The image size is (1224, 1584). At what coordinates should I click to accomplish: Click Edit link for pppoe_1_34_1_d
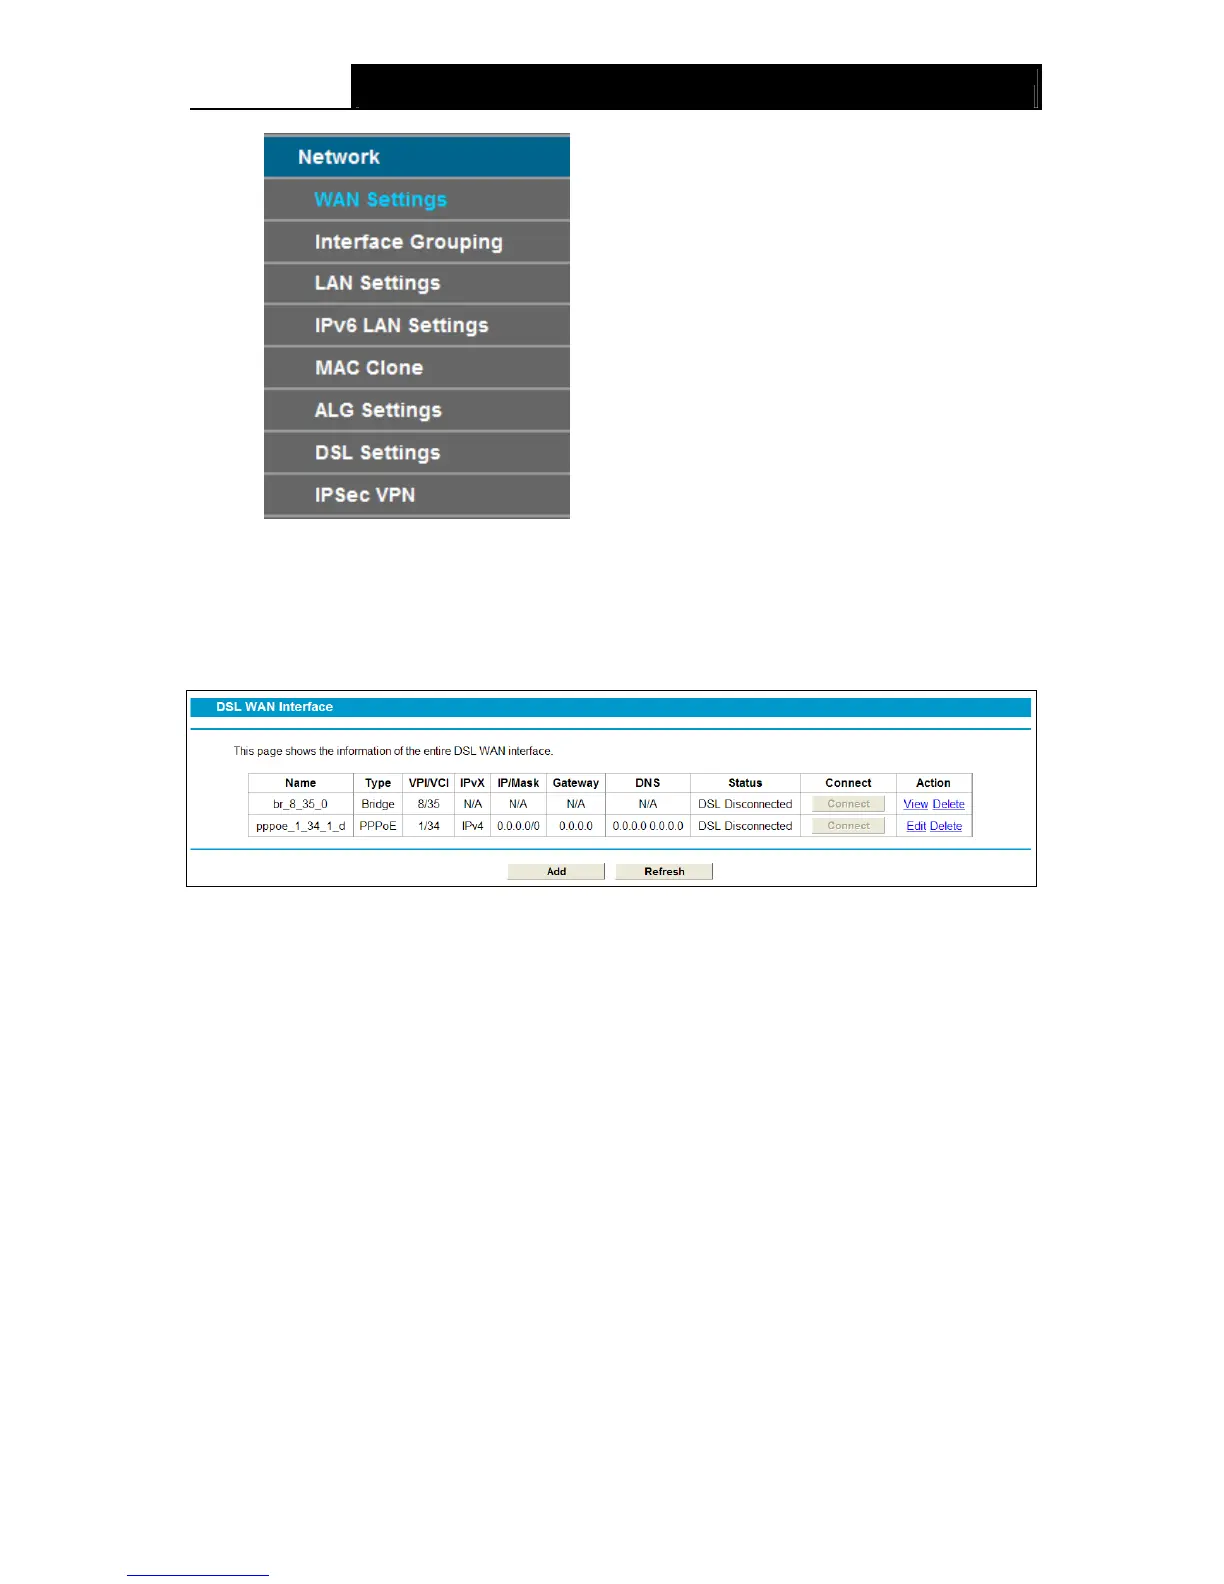click(916, 826)
